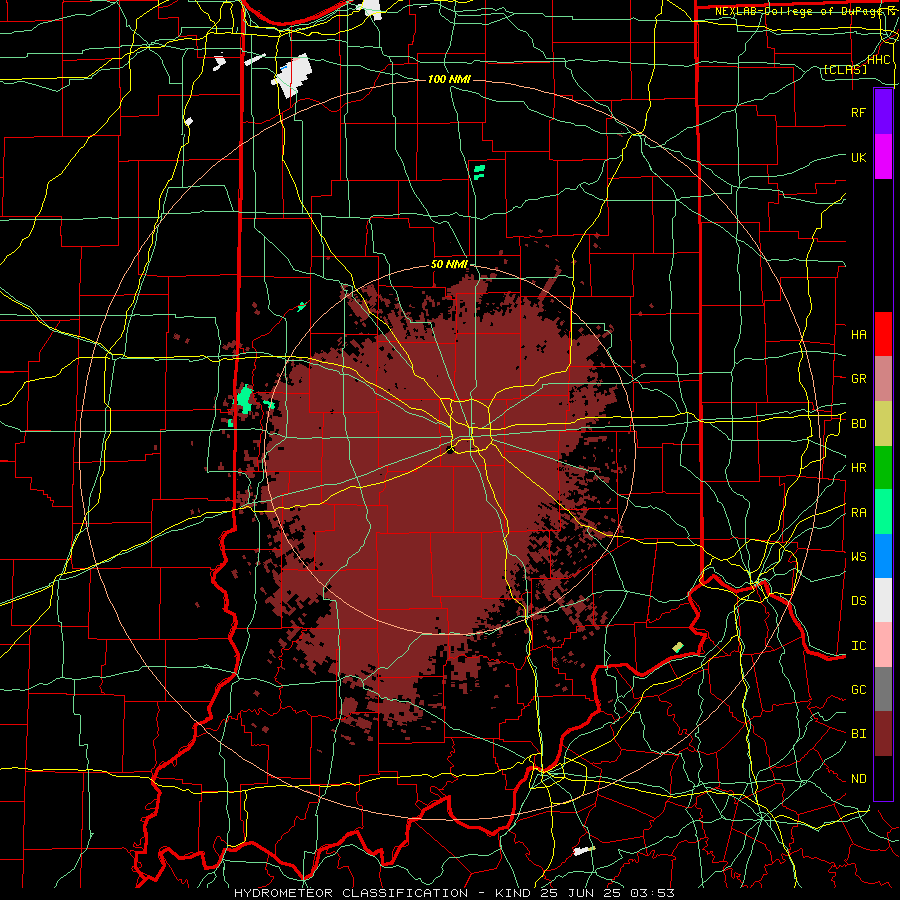Select the IC legend label

[858, 645]
